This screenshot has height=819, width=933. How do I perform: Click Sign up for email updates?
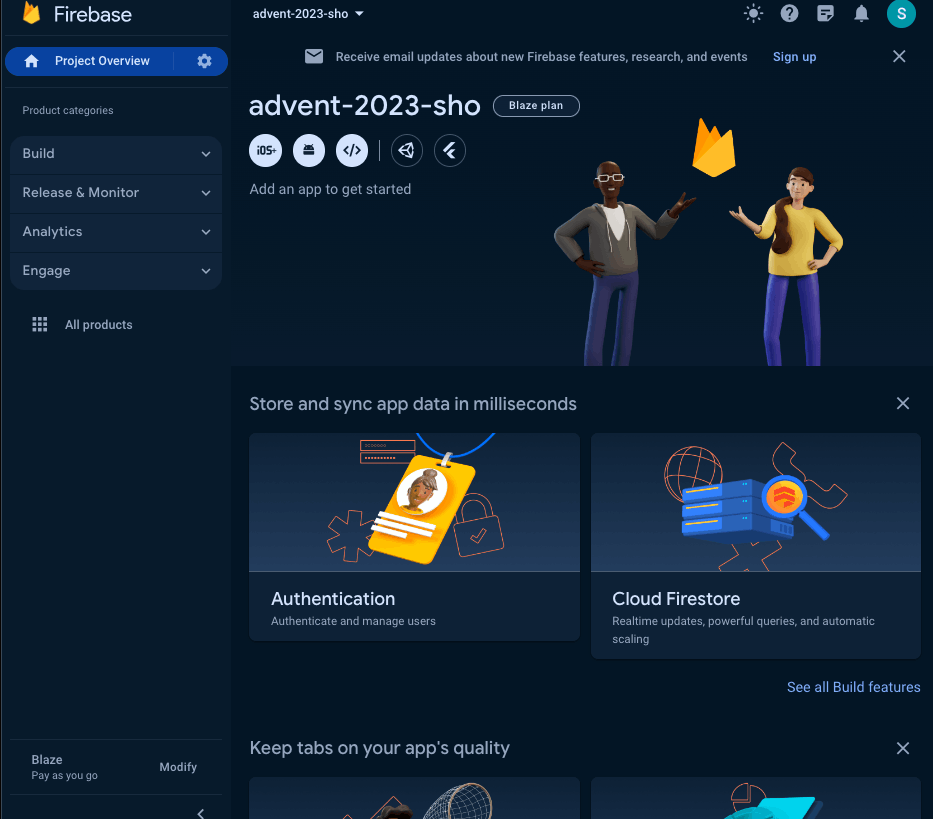click(794, 57)
